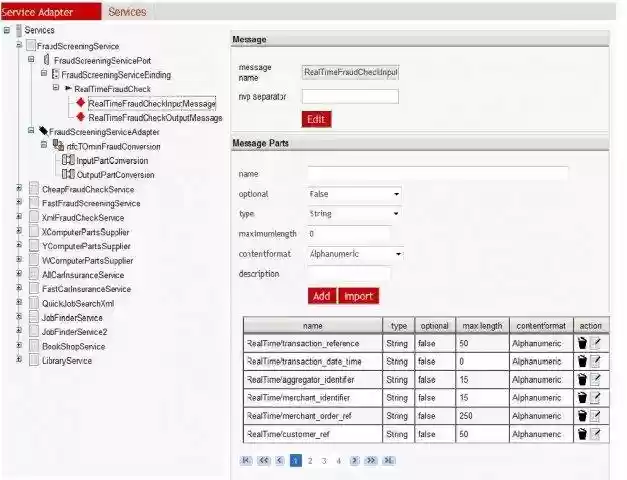Select JobFinderService2 in the tree
Screen dimensions: 627x480
(x=75, y=332)
